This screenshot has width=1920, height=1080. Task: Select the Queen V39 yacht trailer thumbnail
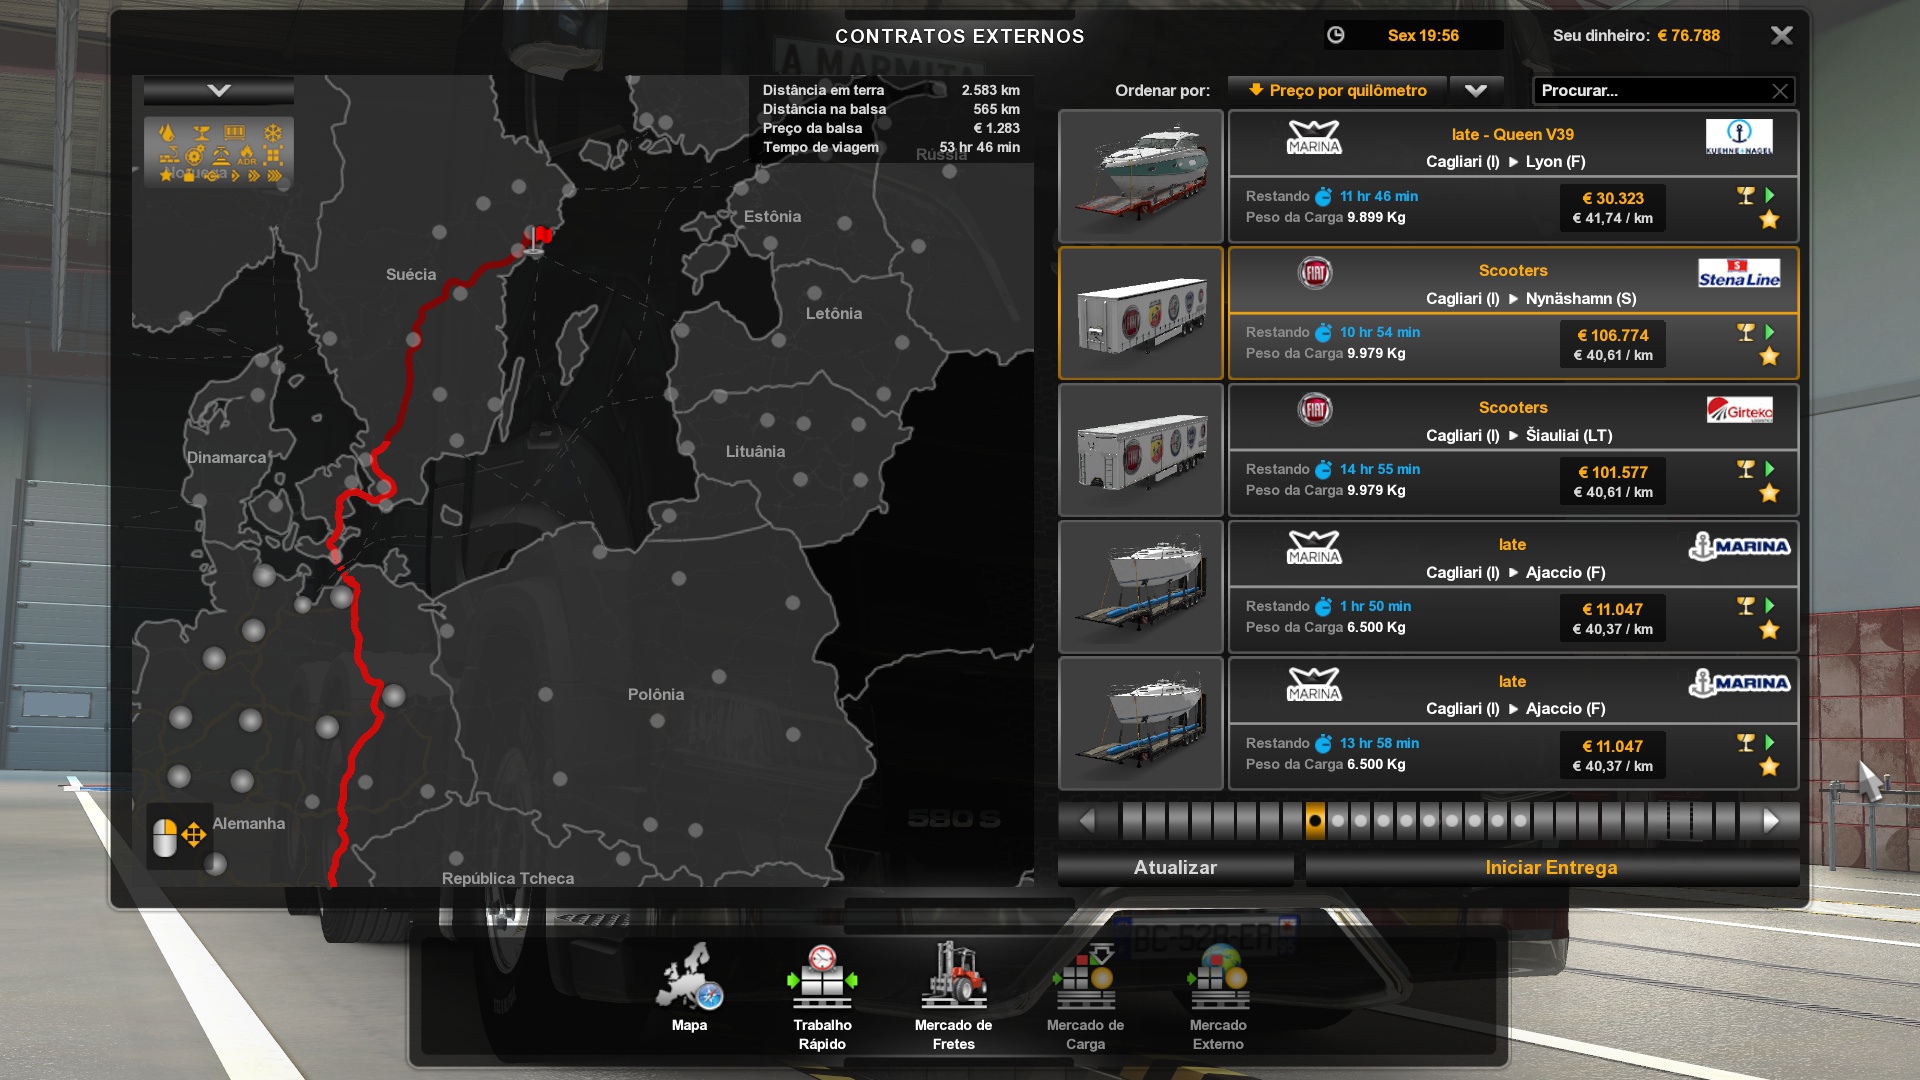[1141, 177]
